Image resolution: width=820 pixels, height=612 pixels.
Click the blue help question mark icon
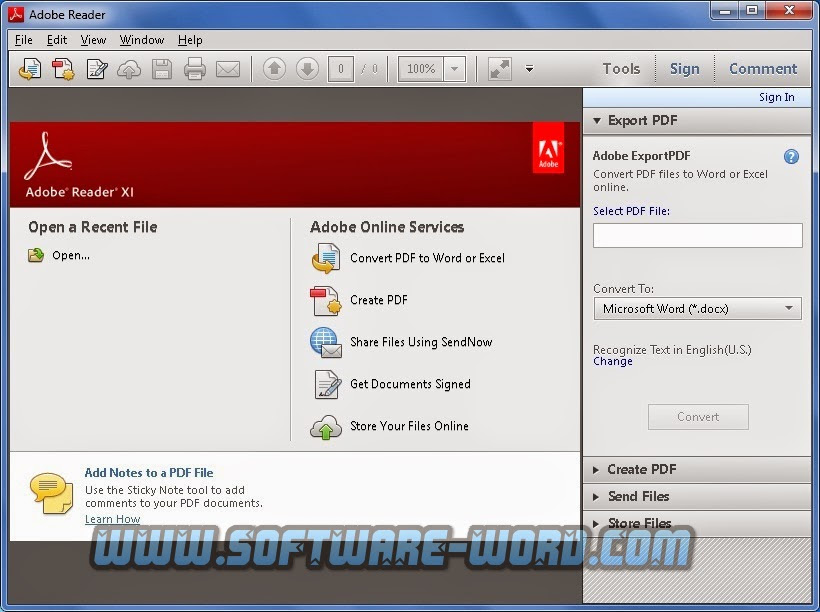point(791,156)
